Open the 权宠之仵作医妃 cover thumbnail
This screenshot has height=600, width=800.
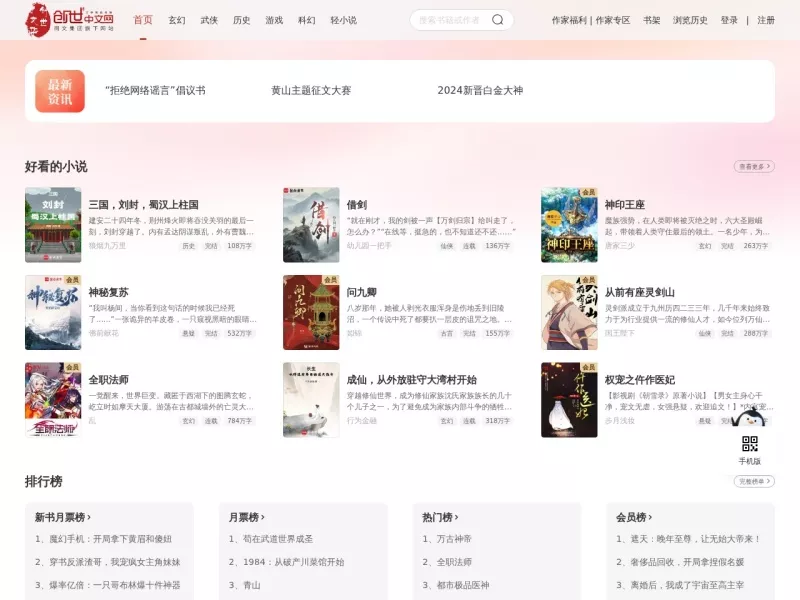(x=569, y=400)
